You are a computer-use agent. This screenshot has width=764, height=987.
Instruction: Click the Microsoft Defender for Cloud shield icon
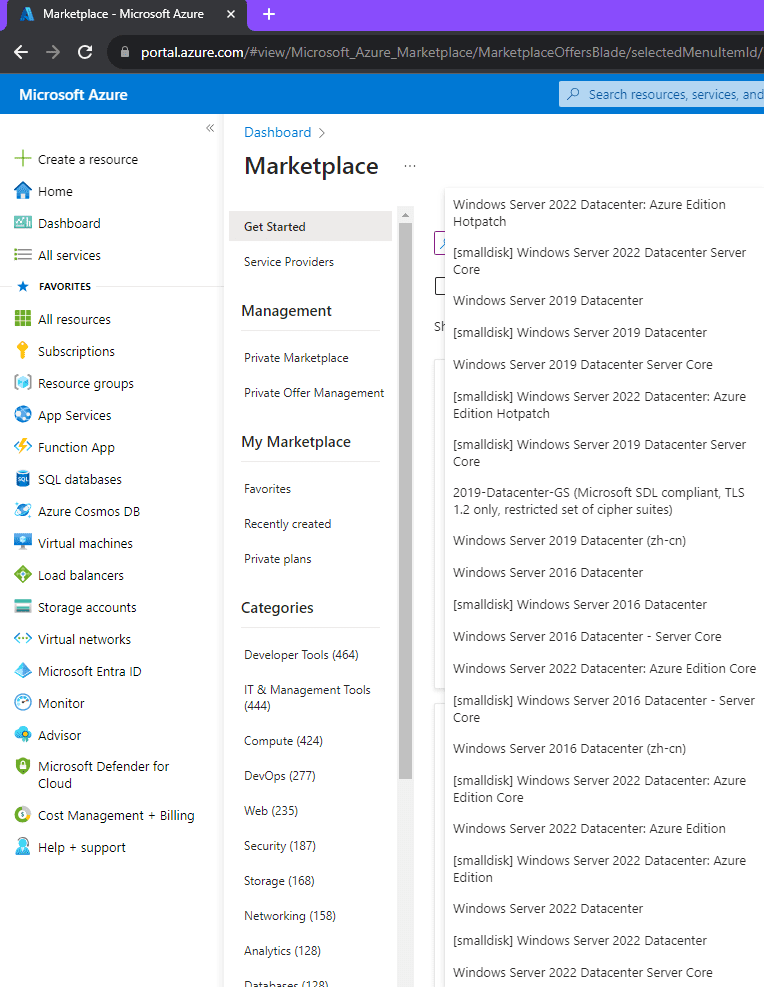tap(23, 766)
